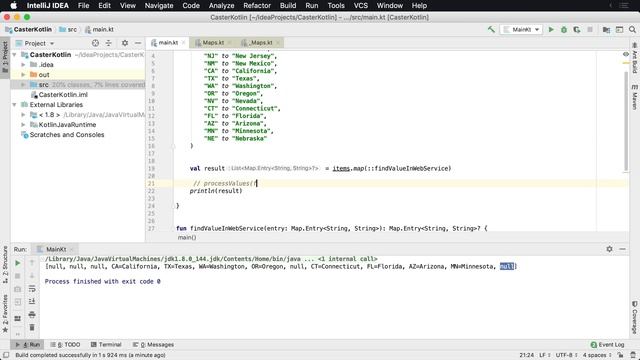Screen dimensions: 640x360
Task: Hide the Run panel minus icon
Action: pos(622,249)
